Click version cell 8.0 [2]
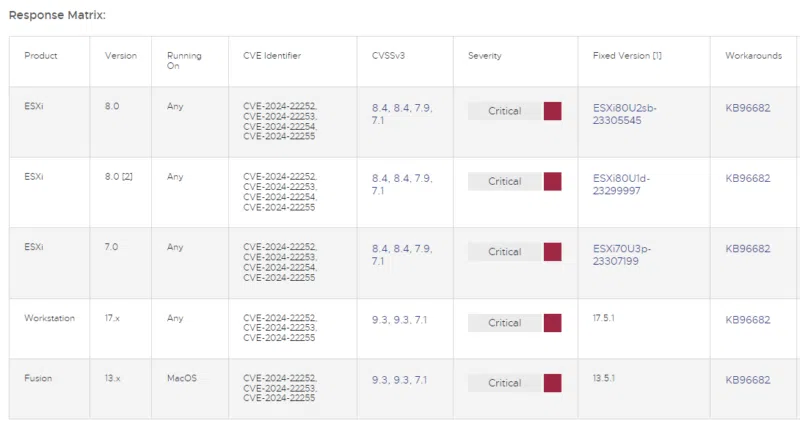This screenshot has height=426, width=800. tap(118, 177)
